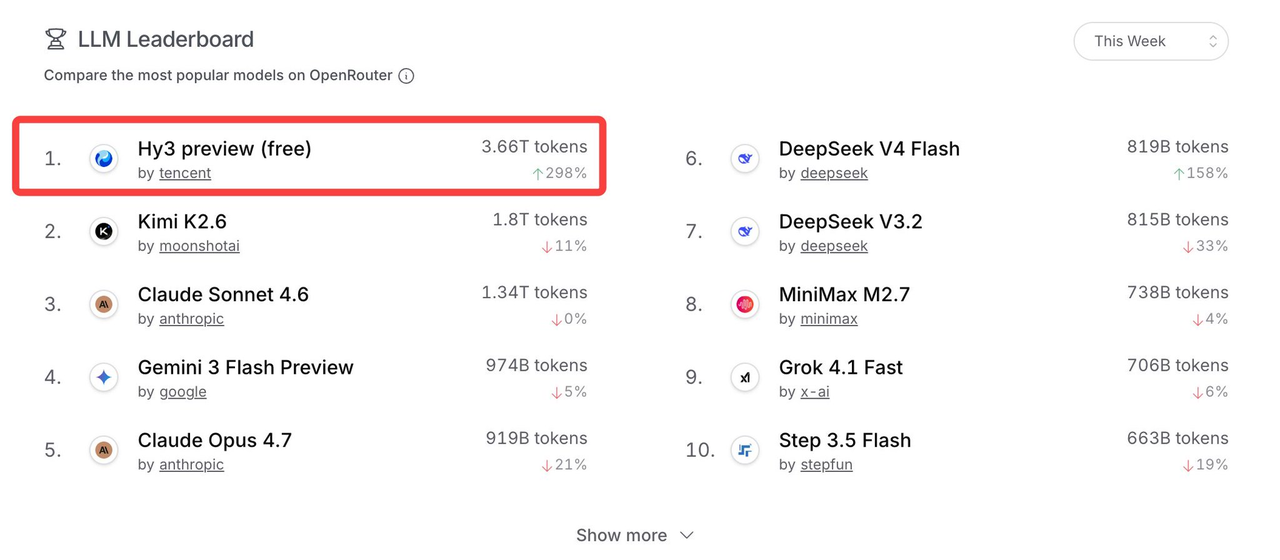Click the 815B tokens value
Screen dimensions: 1280x560
[1178, 220]
